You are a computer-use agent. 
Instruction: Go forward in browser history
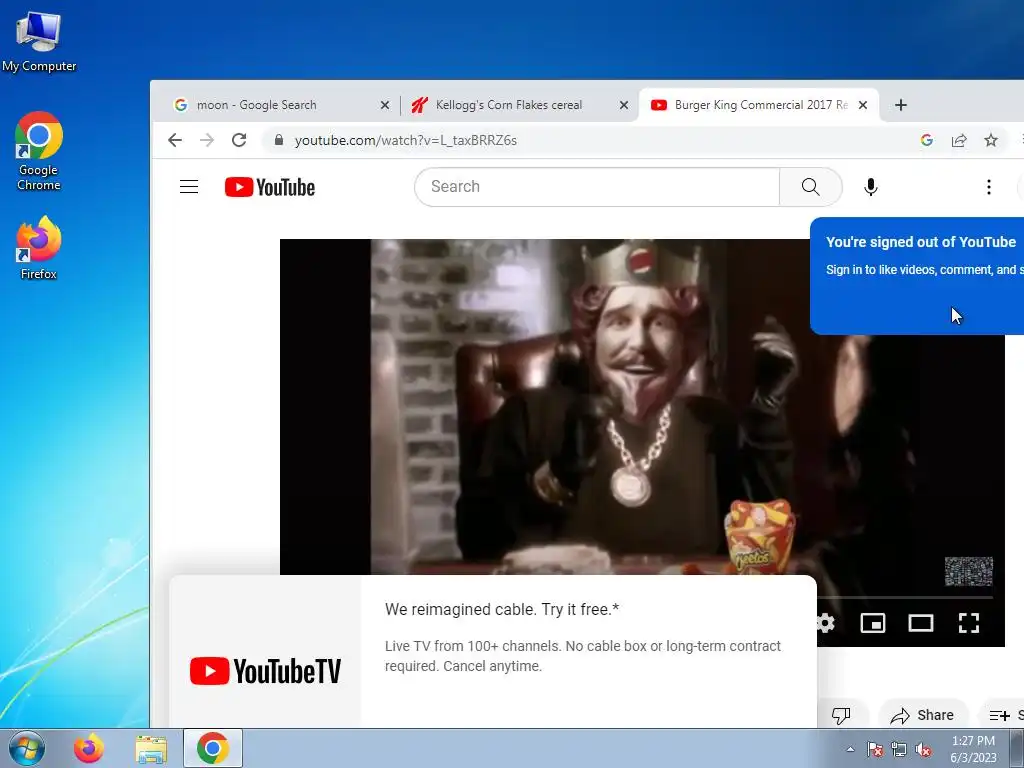point(207,140)
